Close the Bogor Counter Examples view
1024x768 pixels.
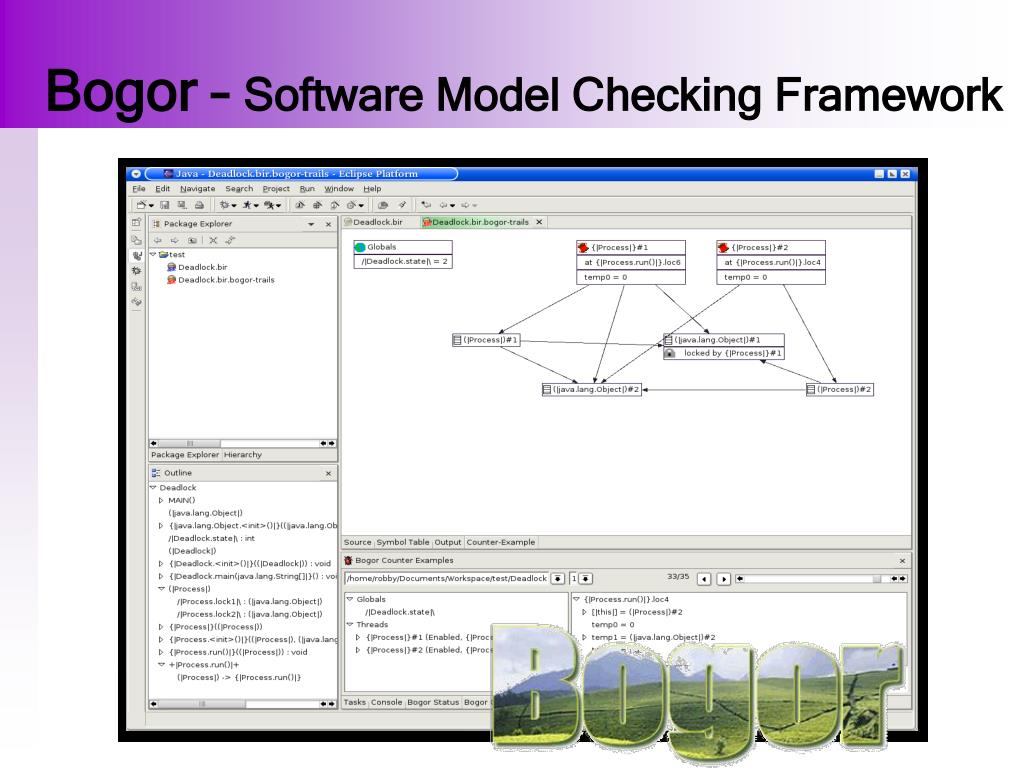[902, 561]
